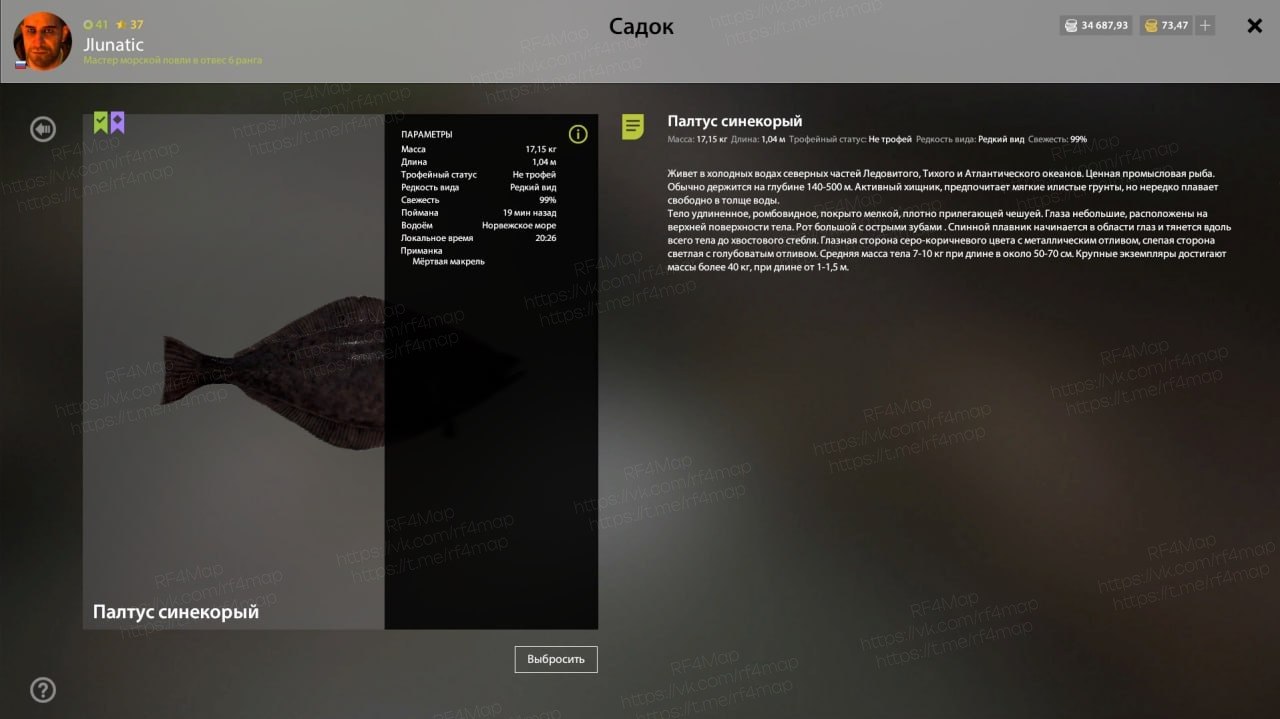Click the Длина value 1,04 м in parameters
Viewport: 1280px width, 719px height.
pos(544,162)
